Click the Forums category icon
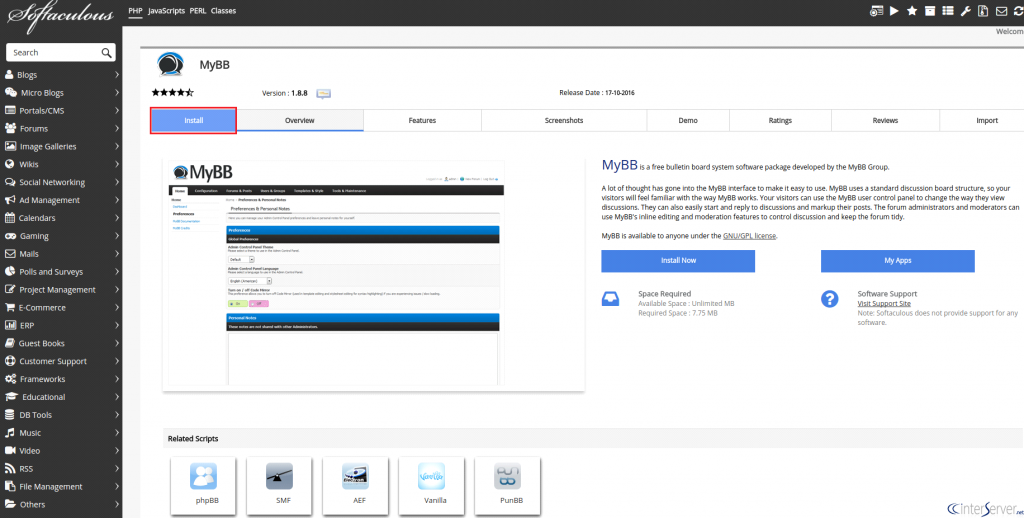The width and height of the screenshot is (1024, 518). (10, 129)
